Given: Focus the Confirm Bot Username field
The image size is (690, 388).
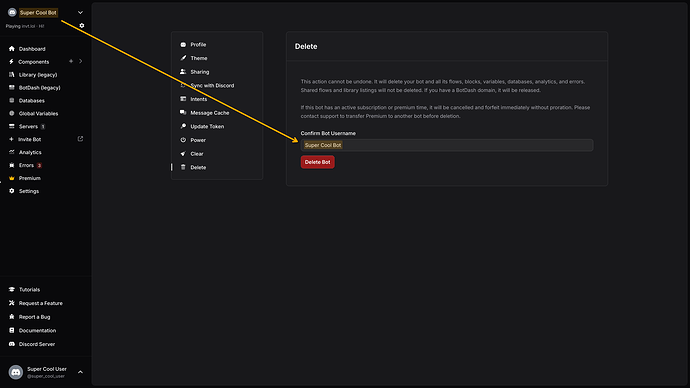Looking at the screenshot, I should click(447, 145).
